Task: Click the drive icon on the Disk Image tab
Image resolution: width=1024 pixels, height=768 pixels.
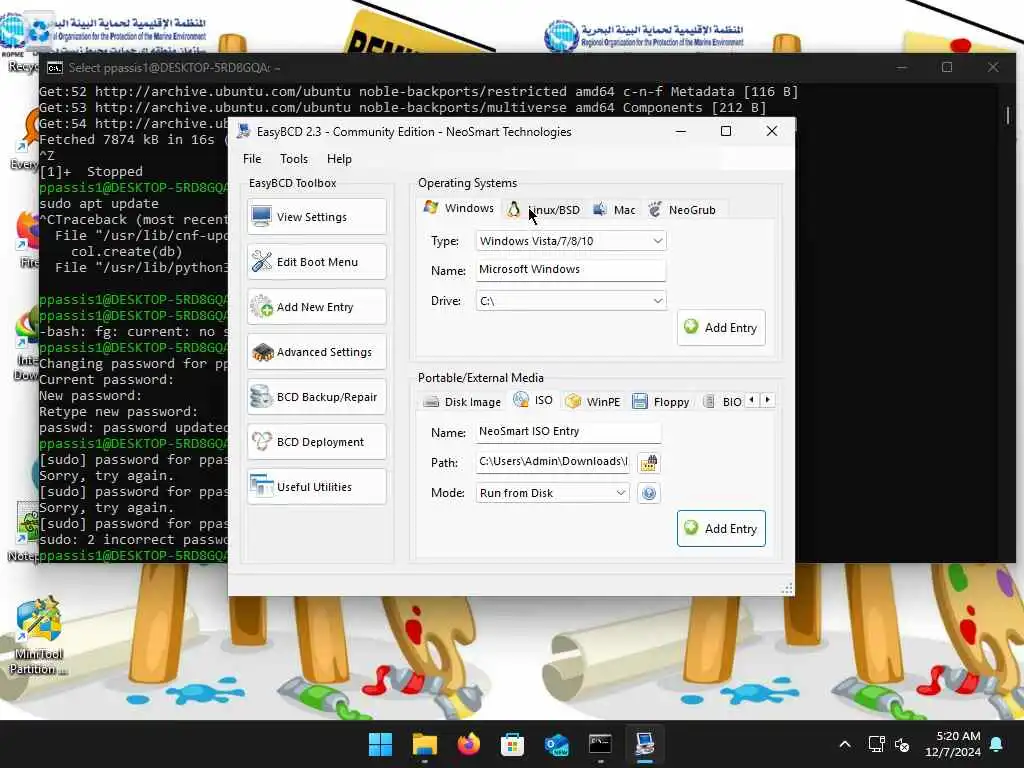Action: [431, 402]
